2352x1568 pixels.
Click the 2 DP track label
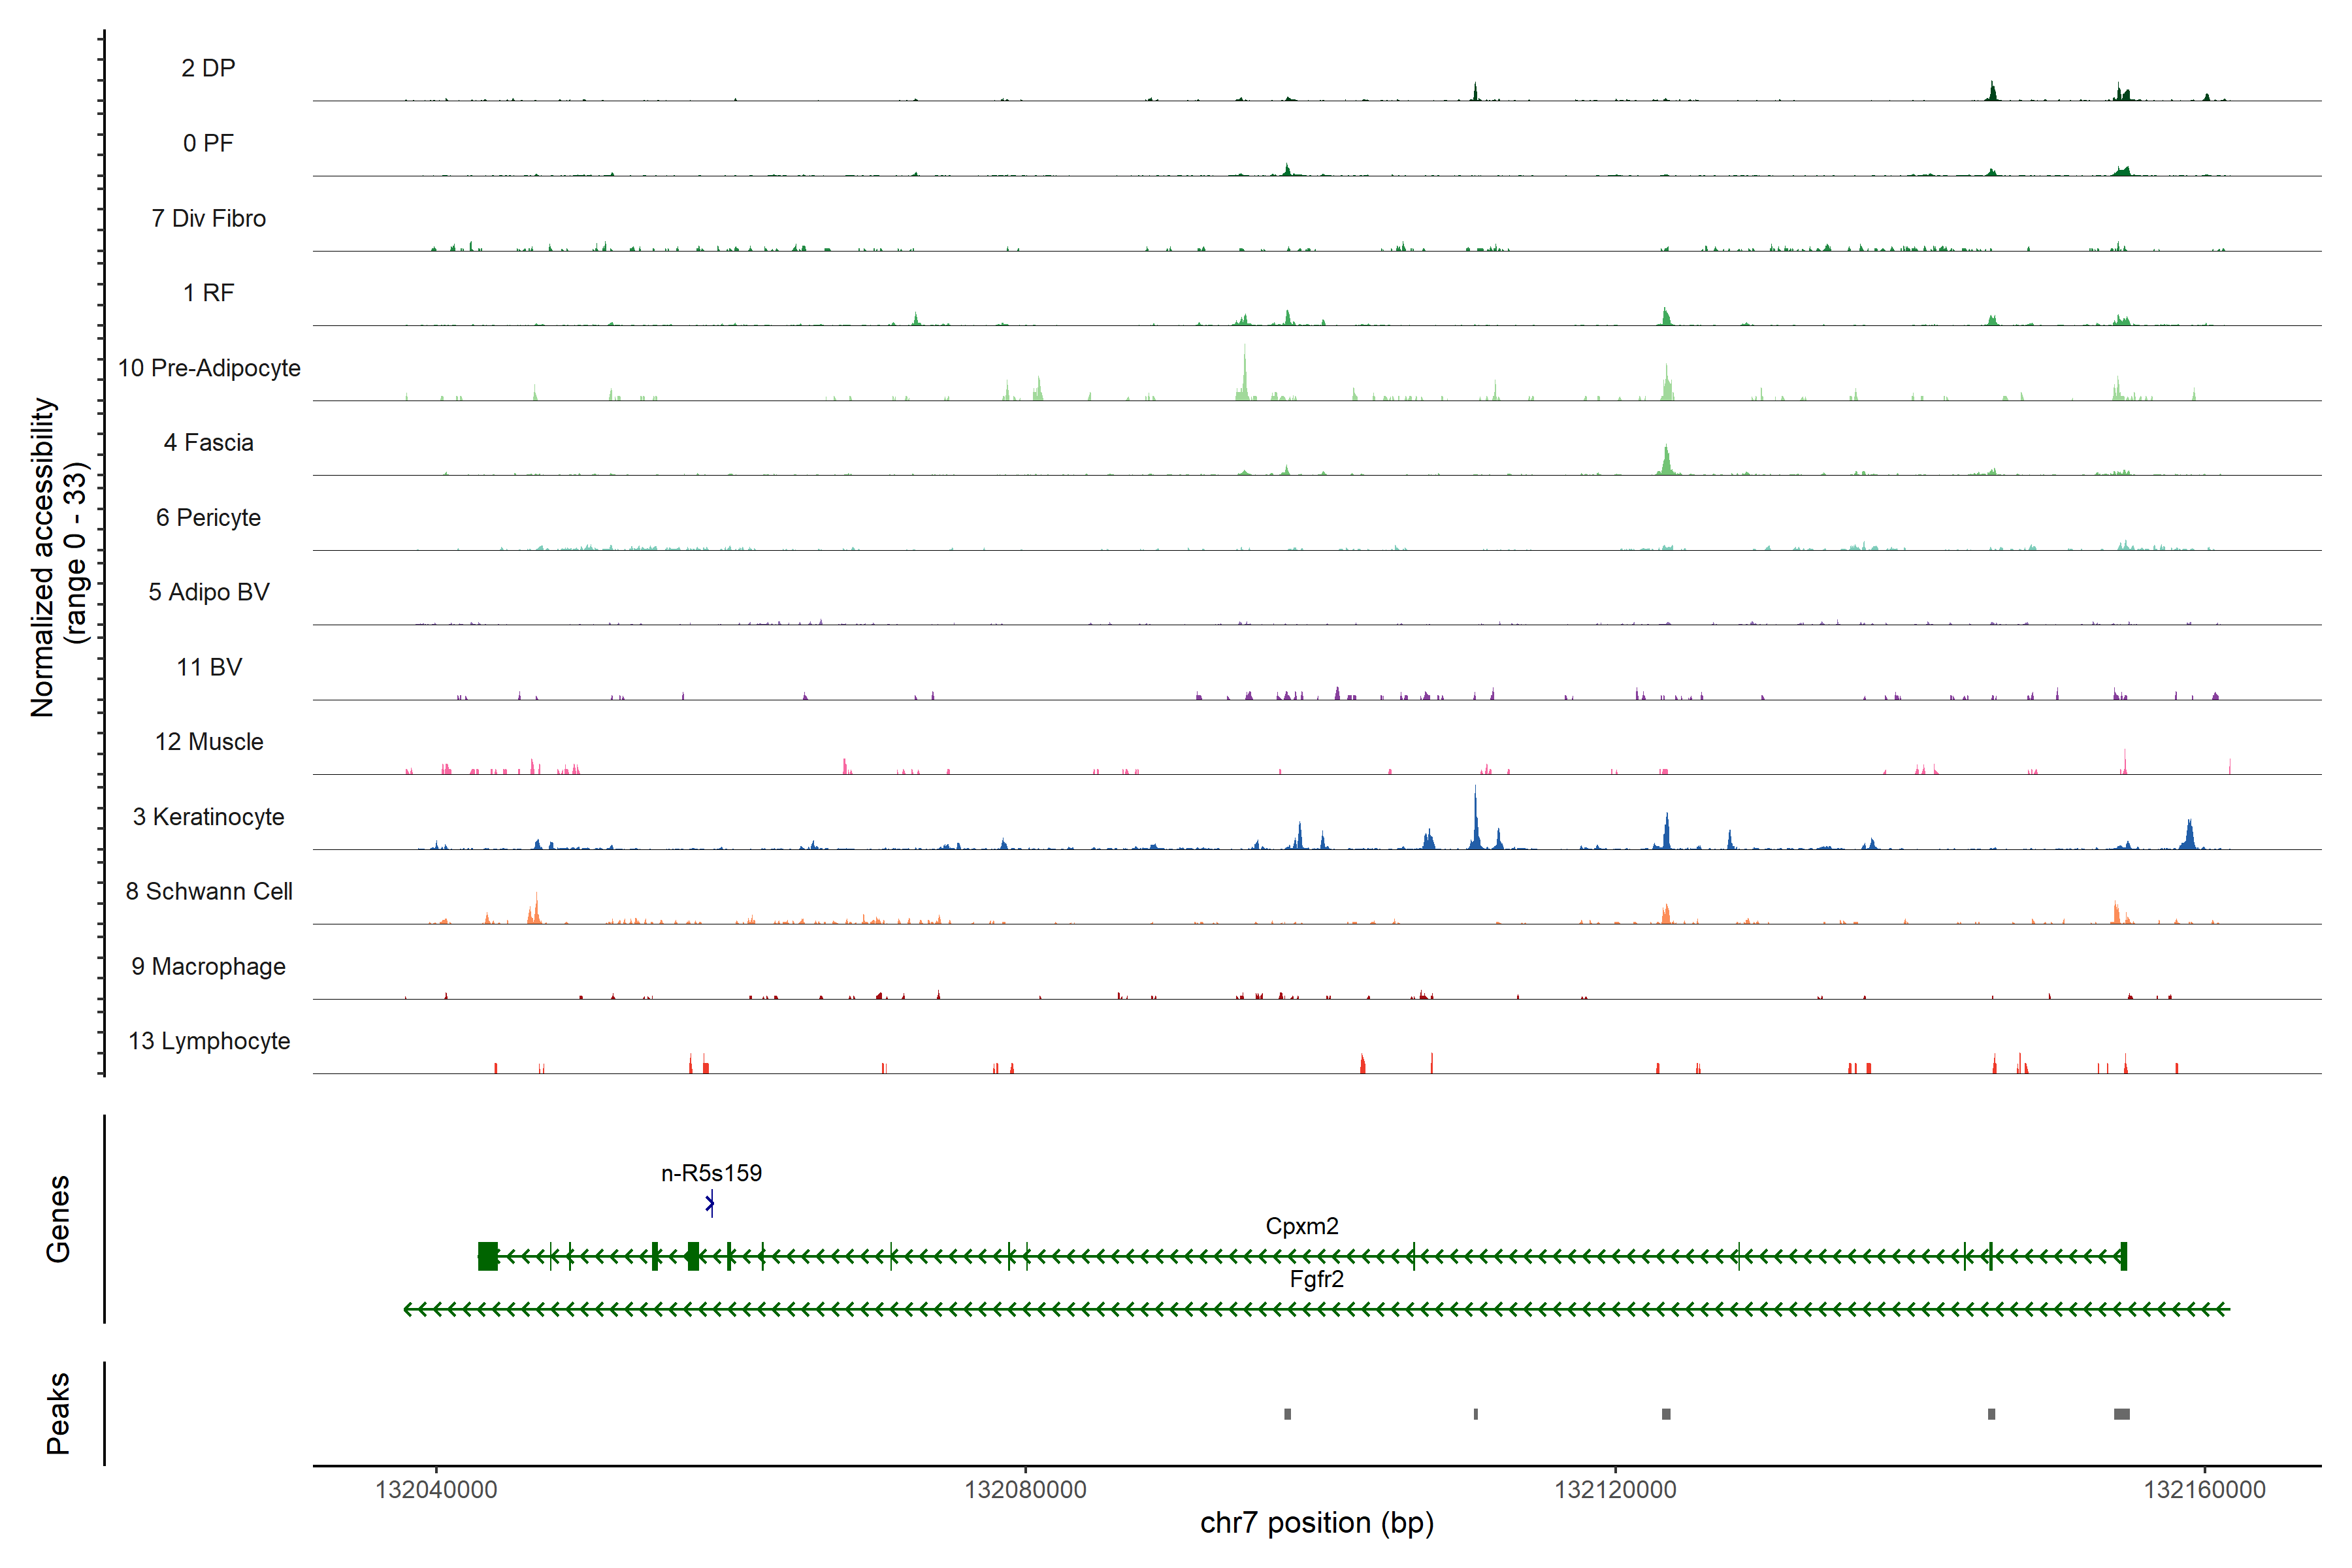coord(208,68)
